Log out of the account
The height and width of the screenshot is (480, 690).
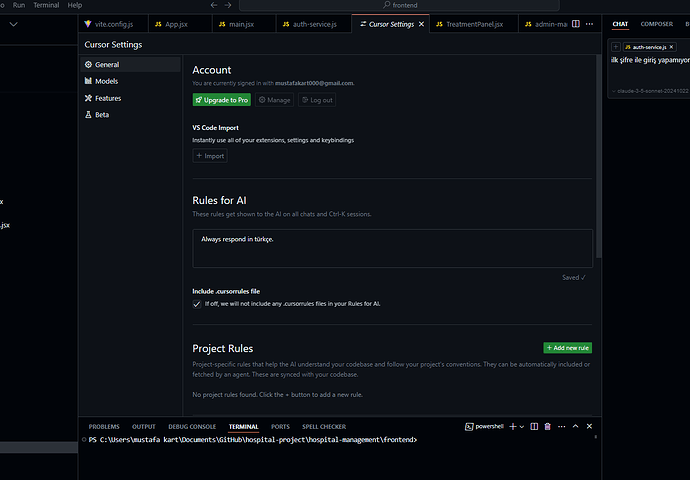pos(317,100)
